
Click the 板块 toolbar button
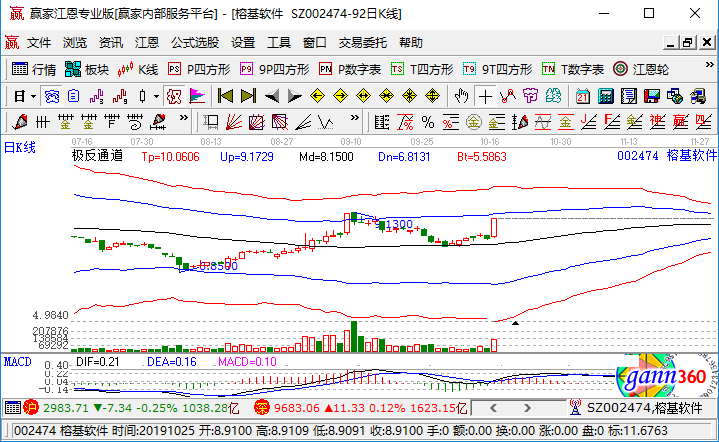87,69
